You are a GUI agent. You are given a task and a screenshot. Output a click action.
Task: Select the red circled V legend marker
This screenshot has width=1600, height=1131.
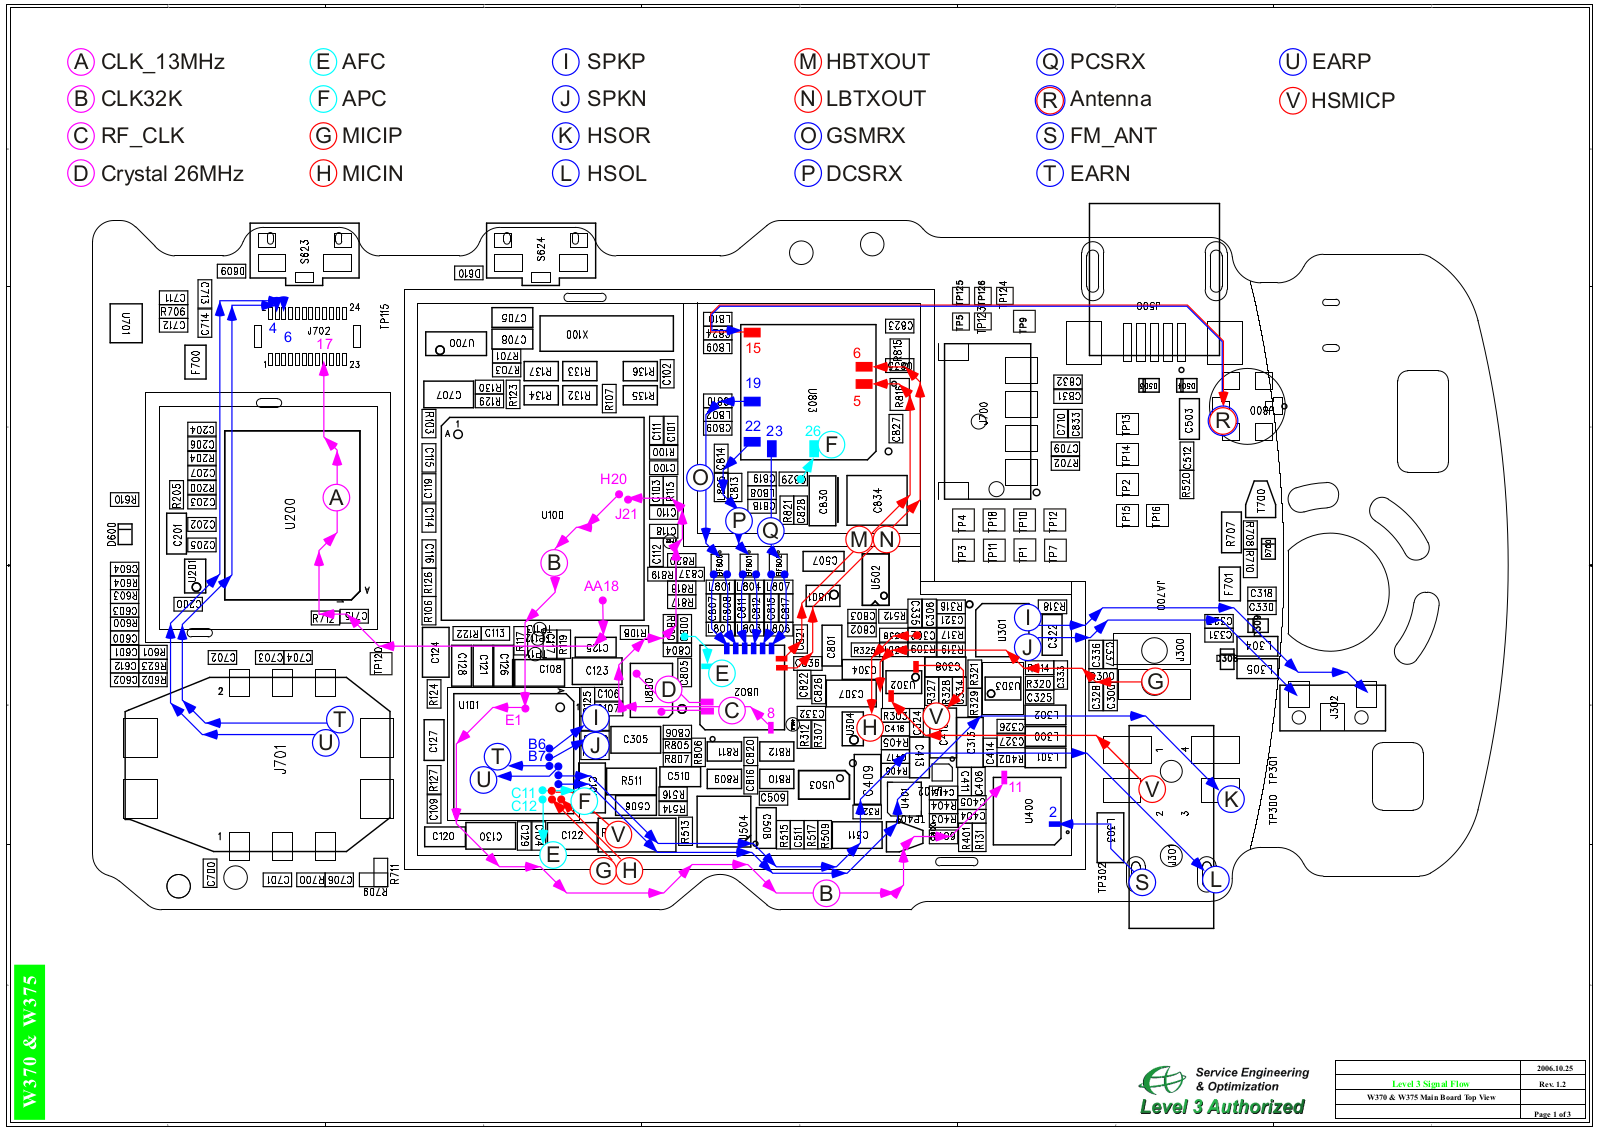point(1293,101)
